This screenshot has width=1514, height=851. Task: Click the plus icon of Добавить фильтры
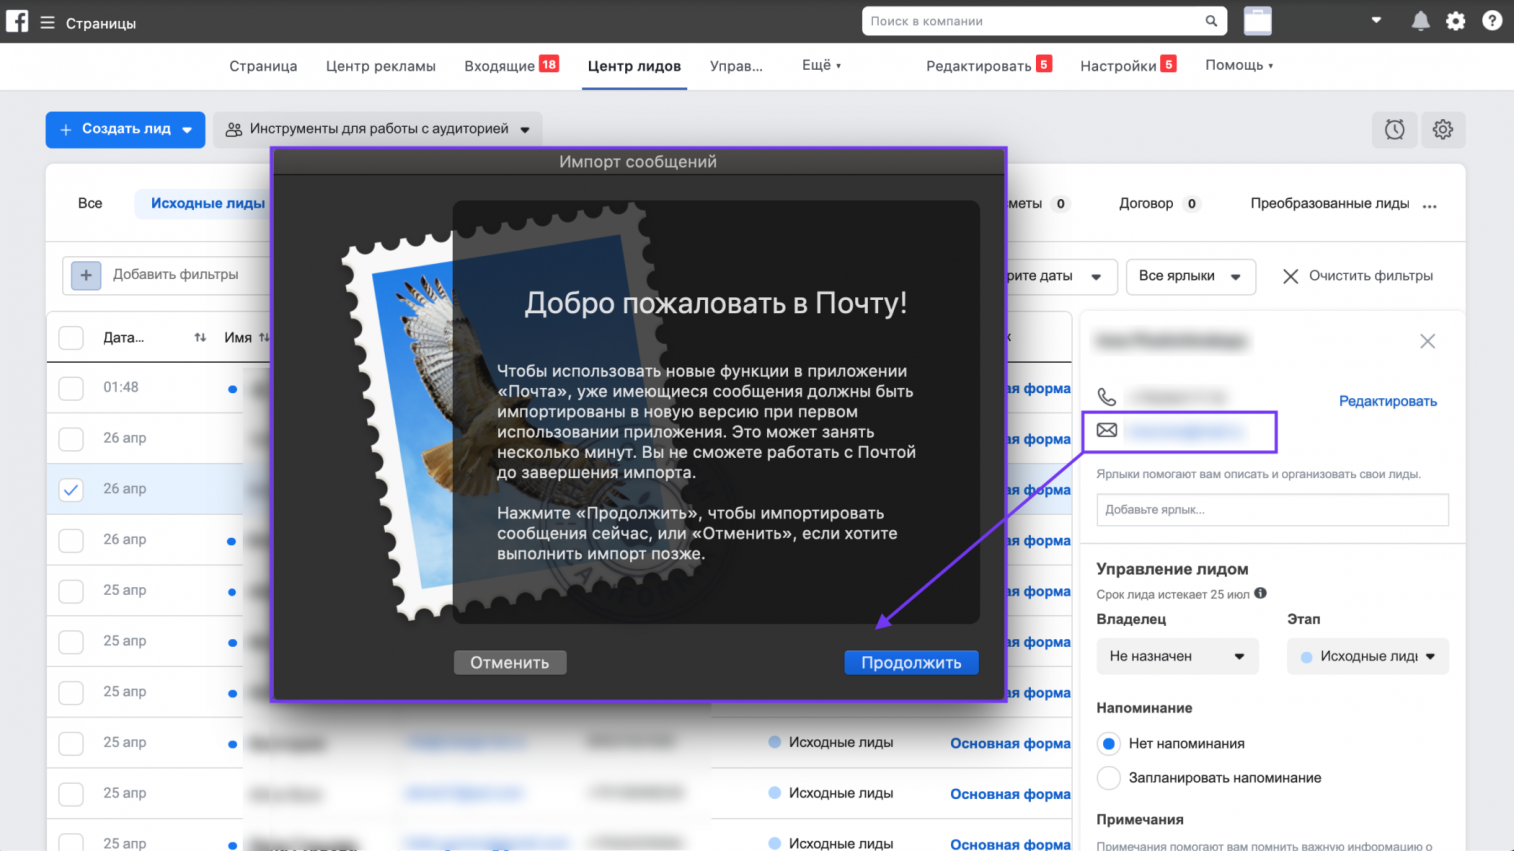coord(86,275)
